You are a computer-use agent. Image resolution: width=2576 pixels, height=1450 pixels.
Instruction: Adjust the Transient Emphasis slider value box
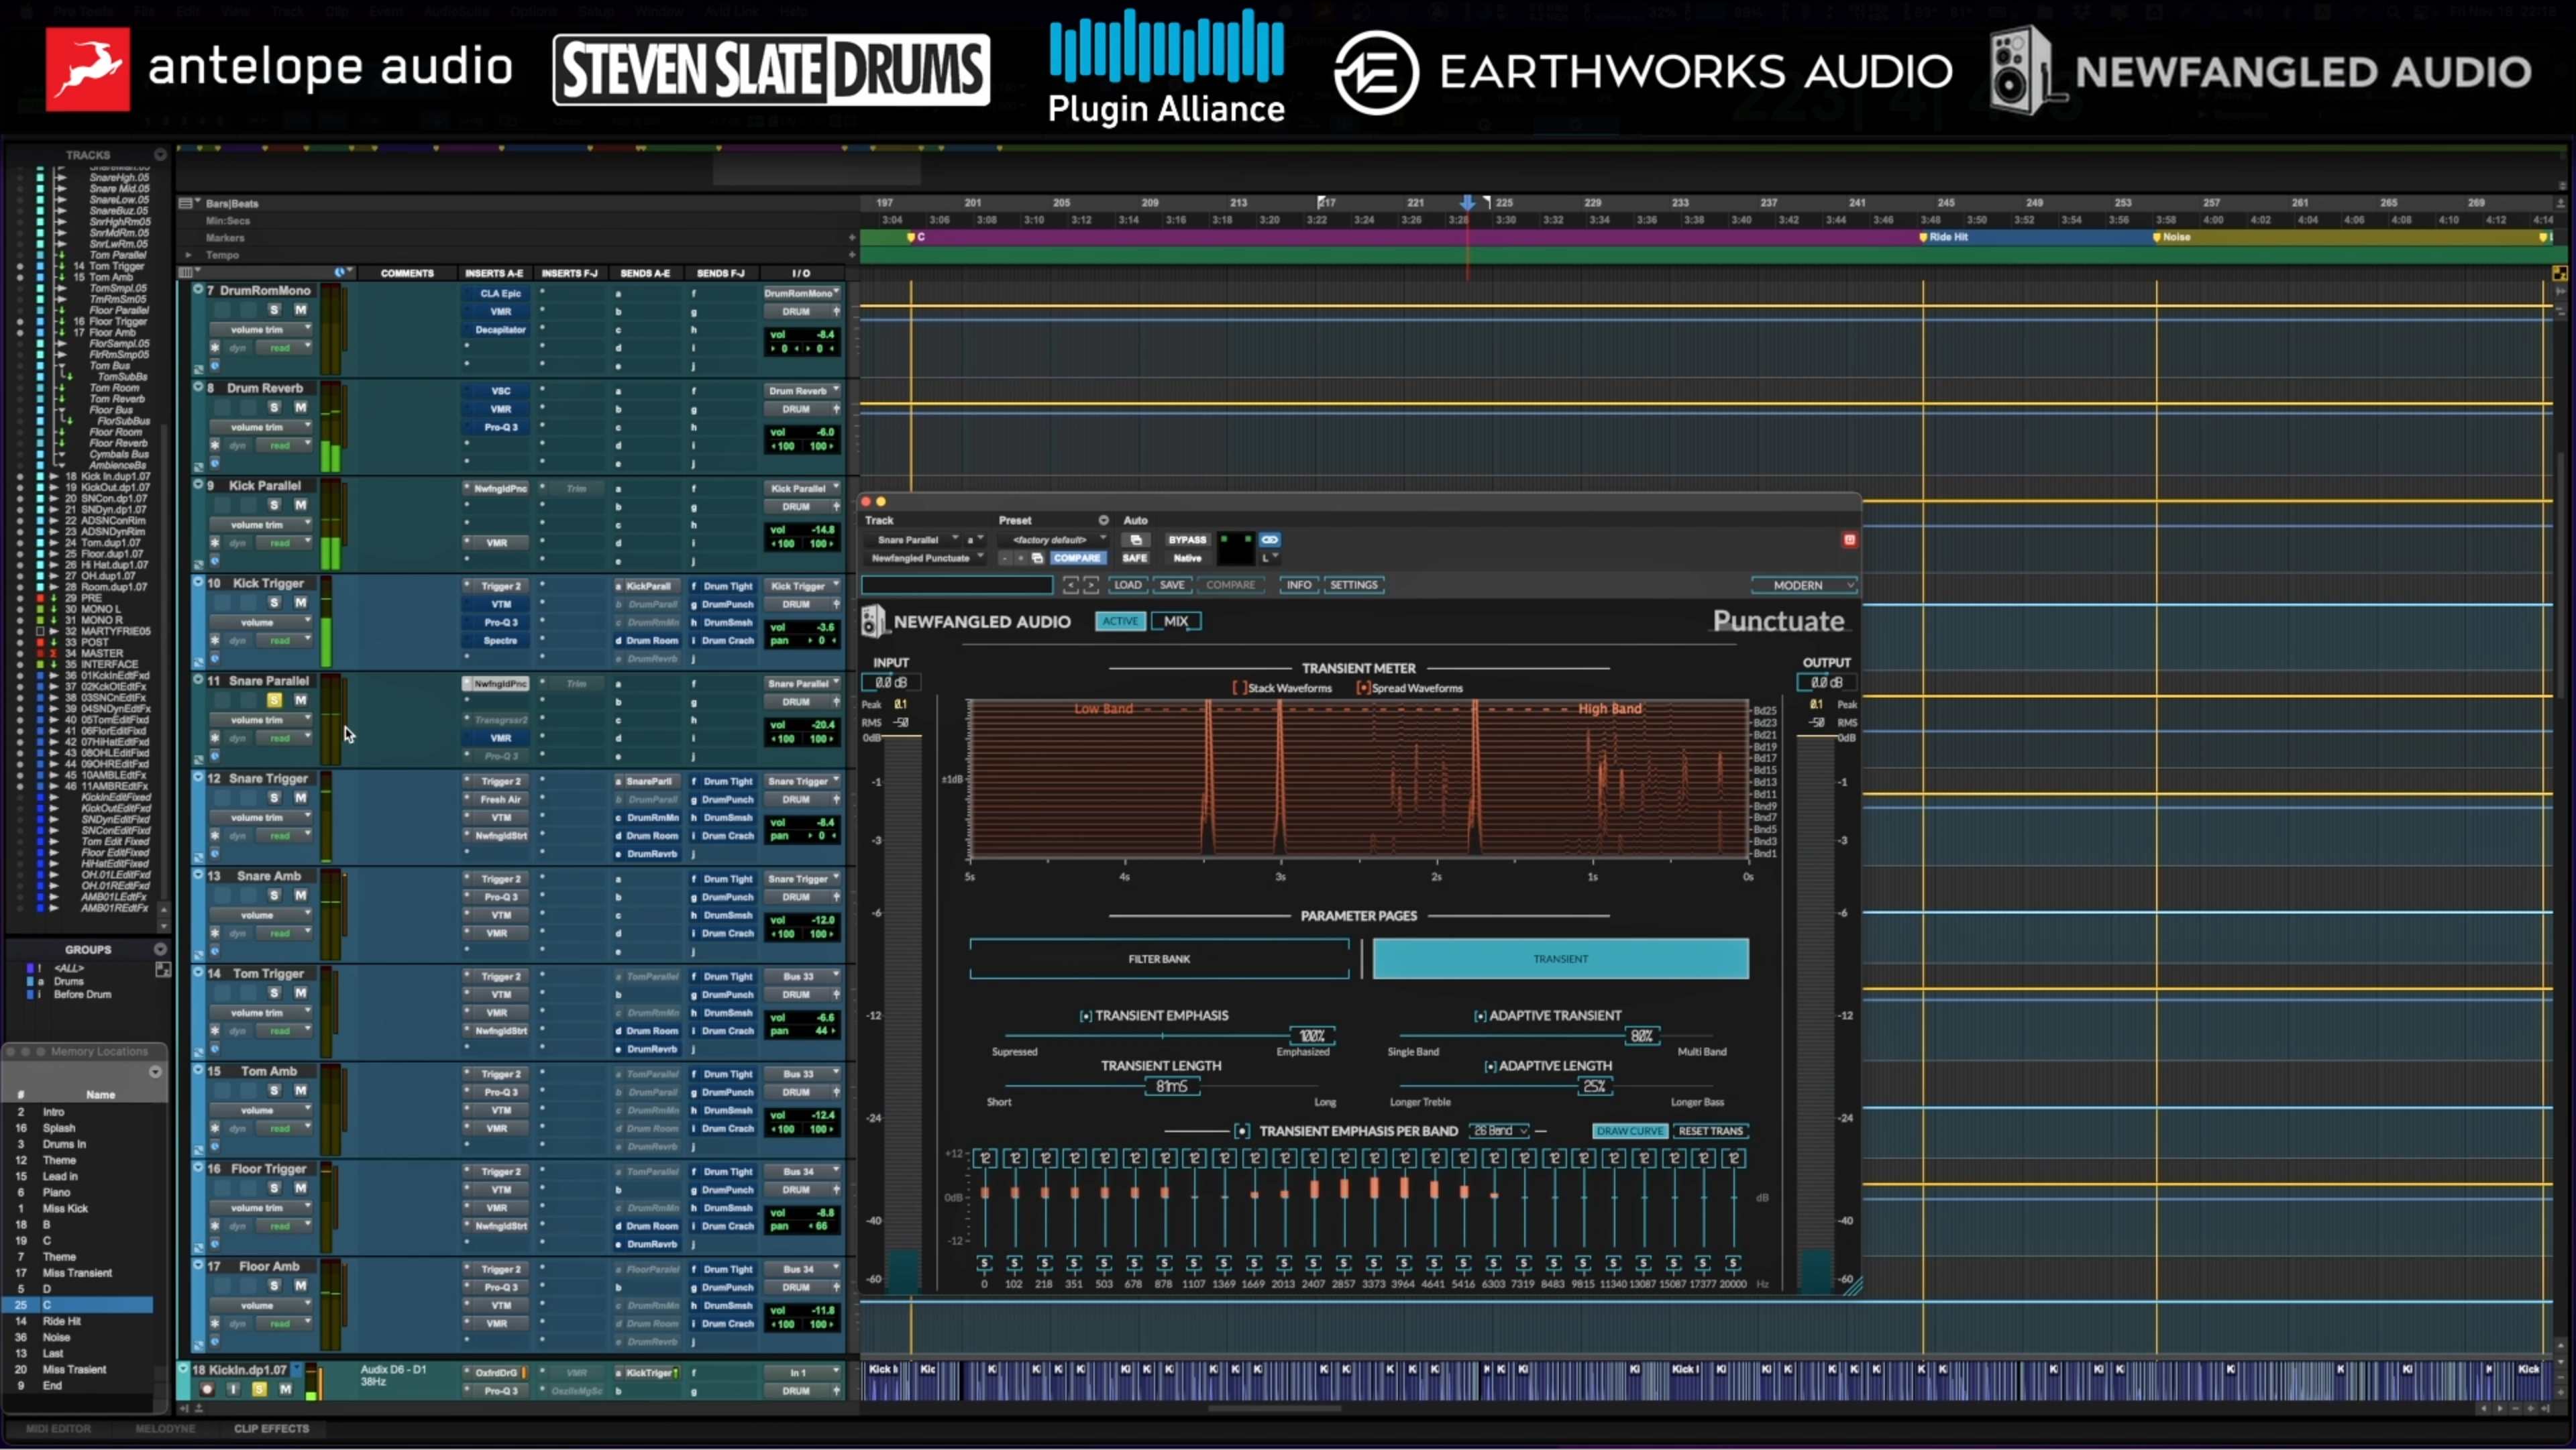(x=1312, y=1036)
